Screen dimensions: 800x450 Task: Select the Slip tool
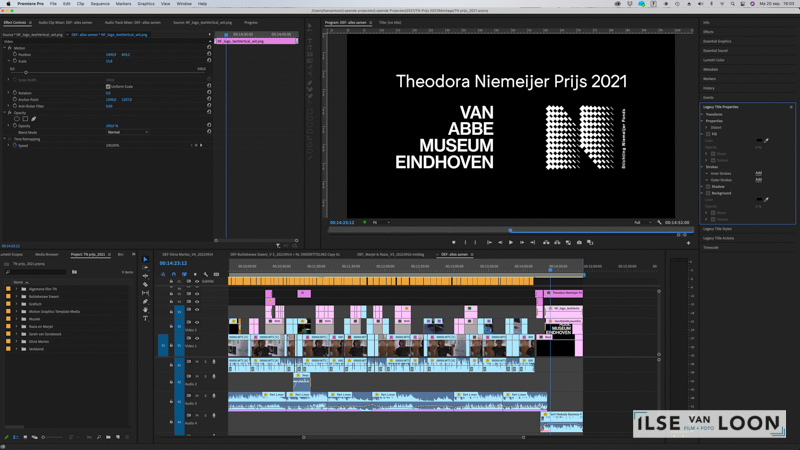click(145, 293)
